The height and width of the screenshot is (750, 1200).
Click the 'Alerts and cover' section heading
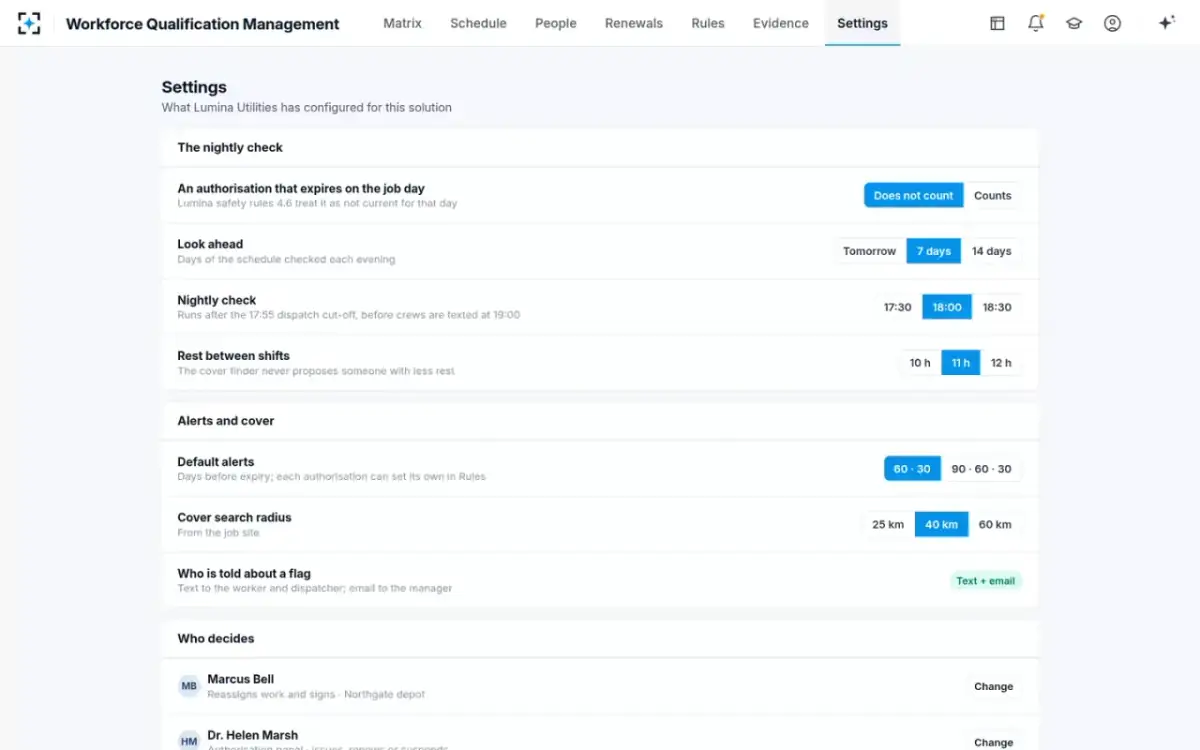pos(226,421)
